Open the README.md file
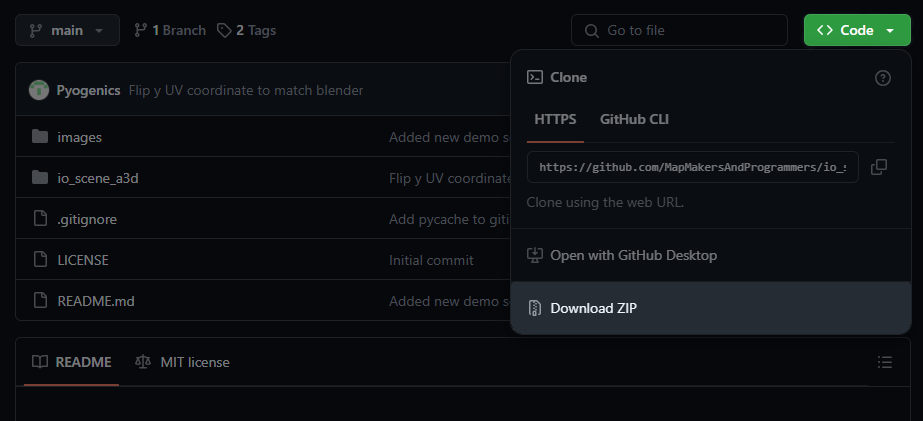923x421 pixels. (x=96, y=301)
